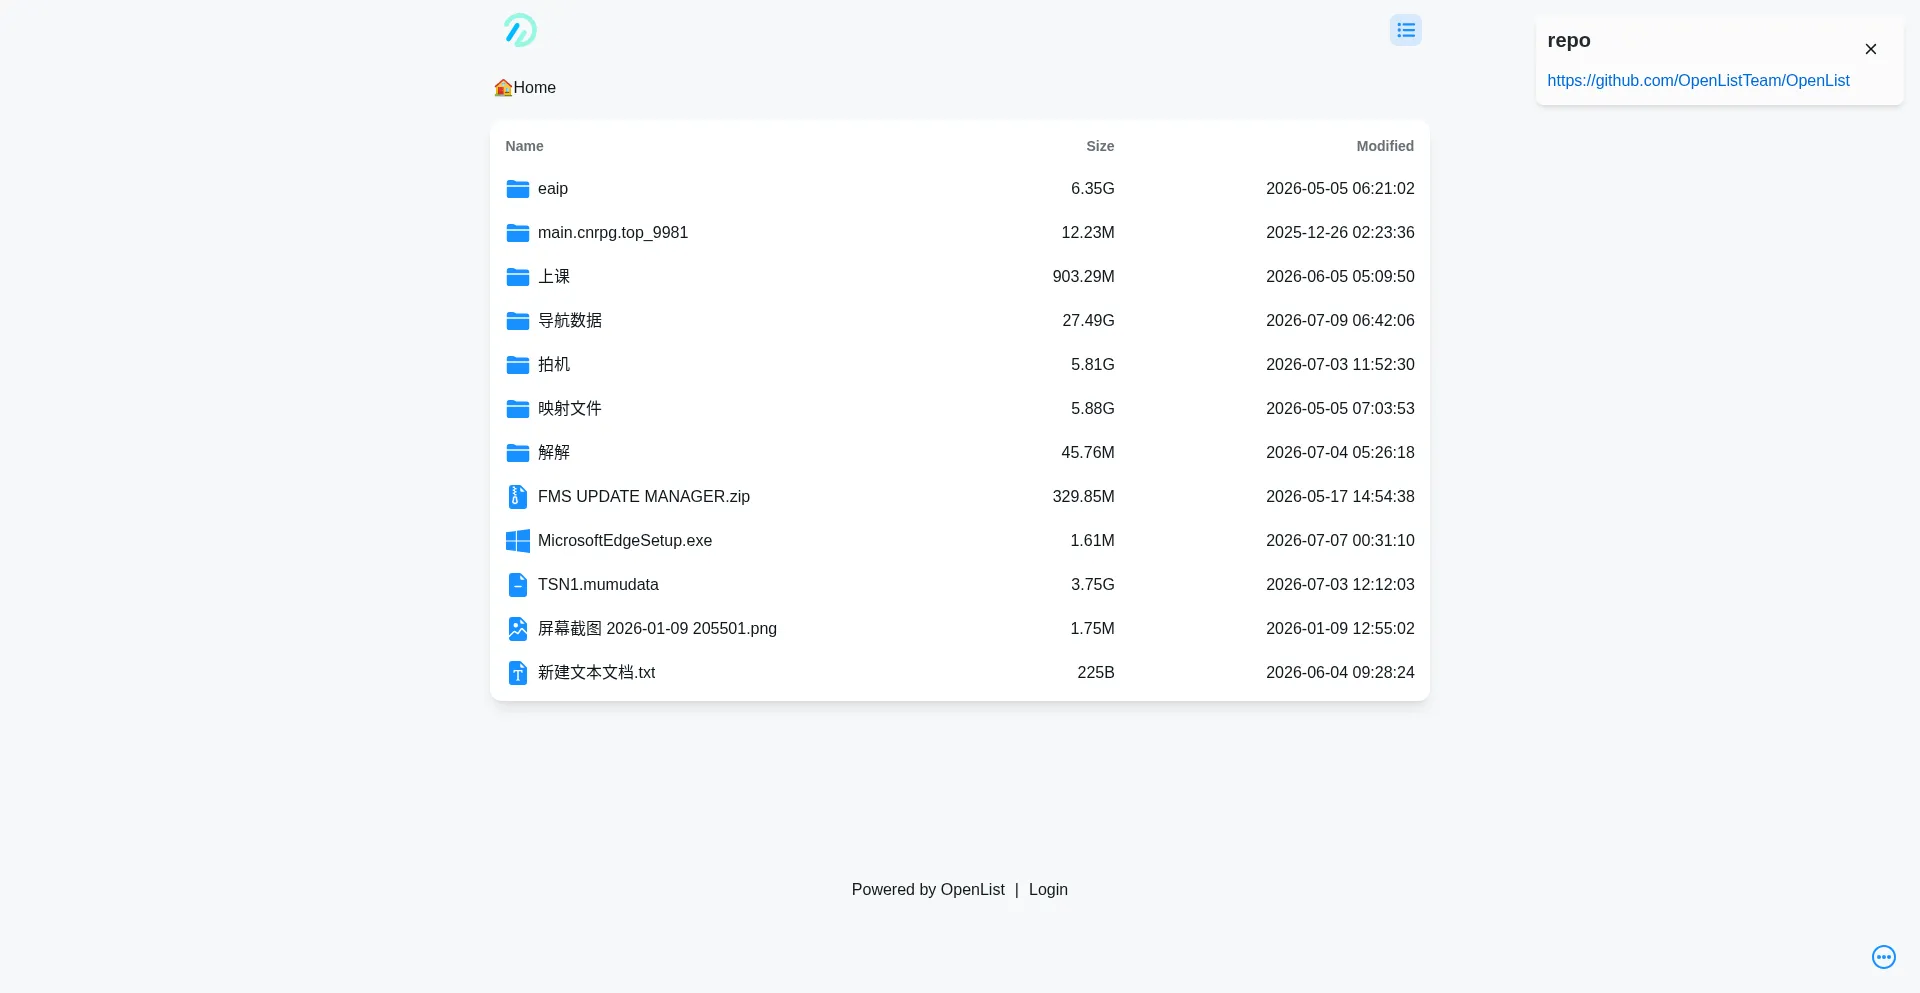The height and width of the screenshot is (993, 1920).
Task: Click the 新建文本文档.txt text file icon
Action: point(517,673)
